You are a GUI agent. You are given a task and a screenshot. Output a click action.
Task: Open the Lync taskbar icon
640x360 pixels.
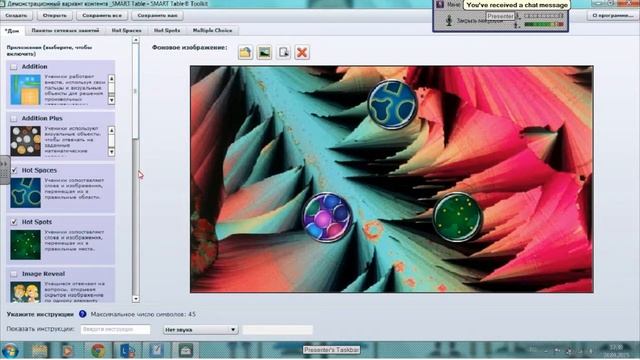click(x=127, y=351)
